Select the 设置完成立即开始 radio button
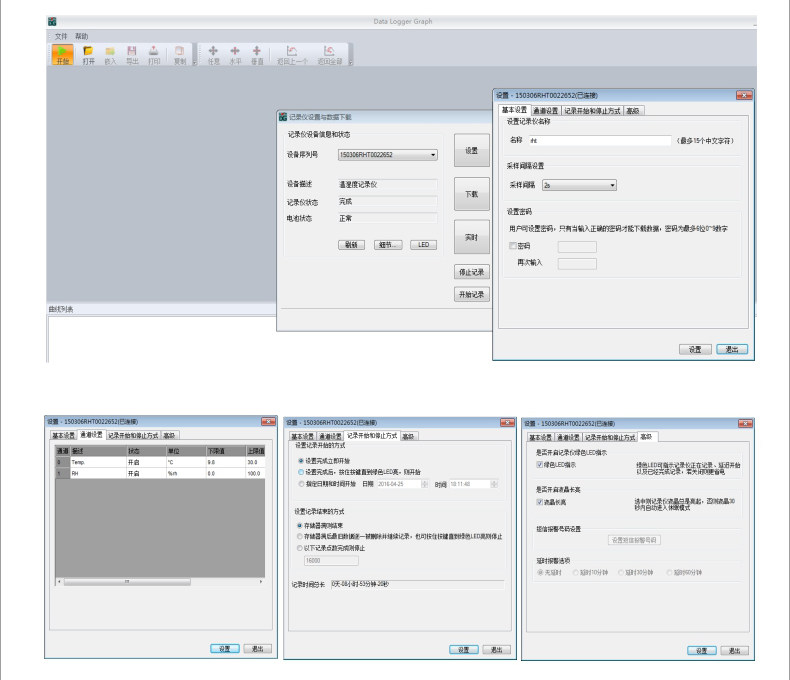The width and height of the screenshot is (790, 680). [x=301, y=461]
